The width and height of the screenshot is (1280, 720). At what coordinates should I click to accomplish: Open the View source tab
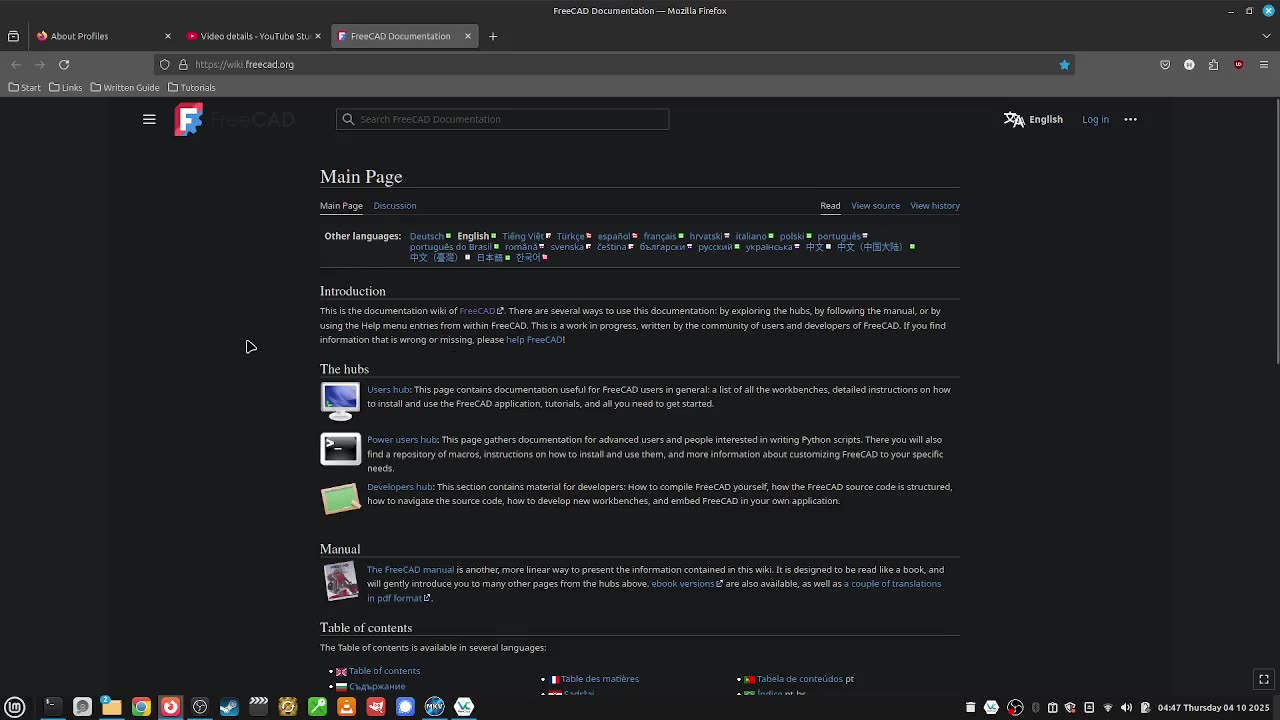coord(875,205)
